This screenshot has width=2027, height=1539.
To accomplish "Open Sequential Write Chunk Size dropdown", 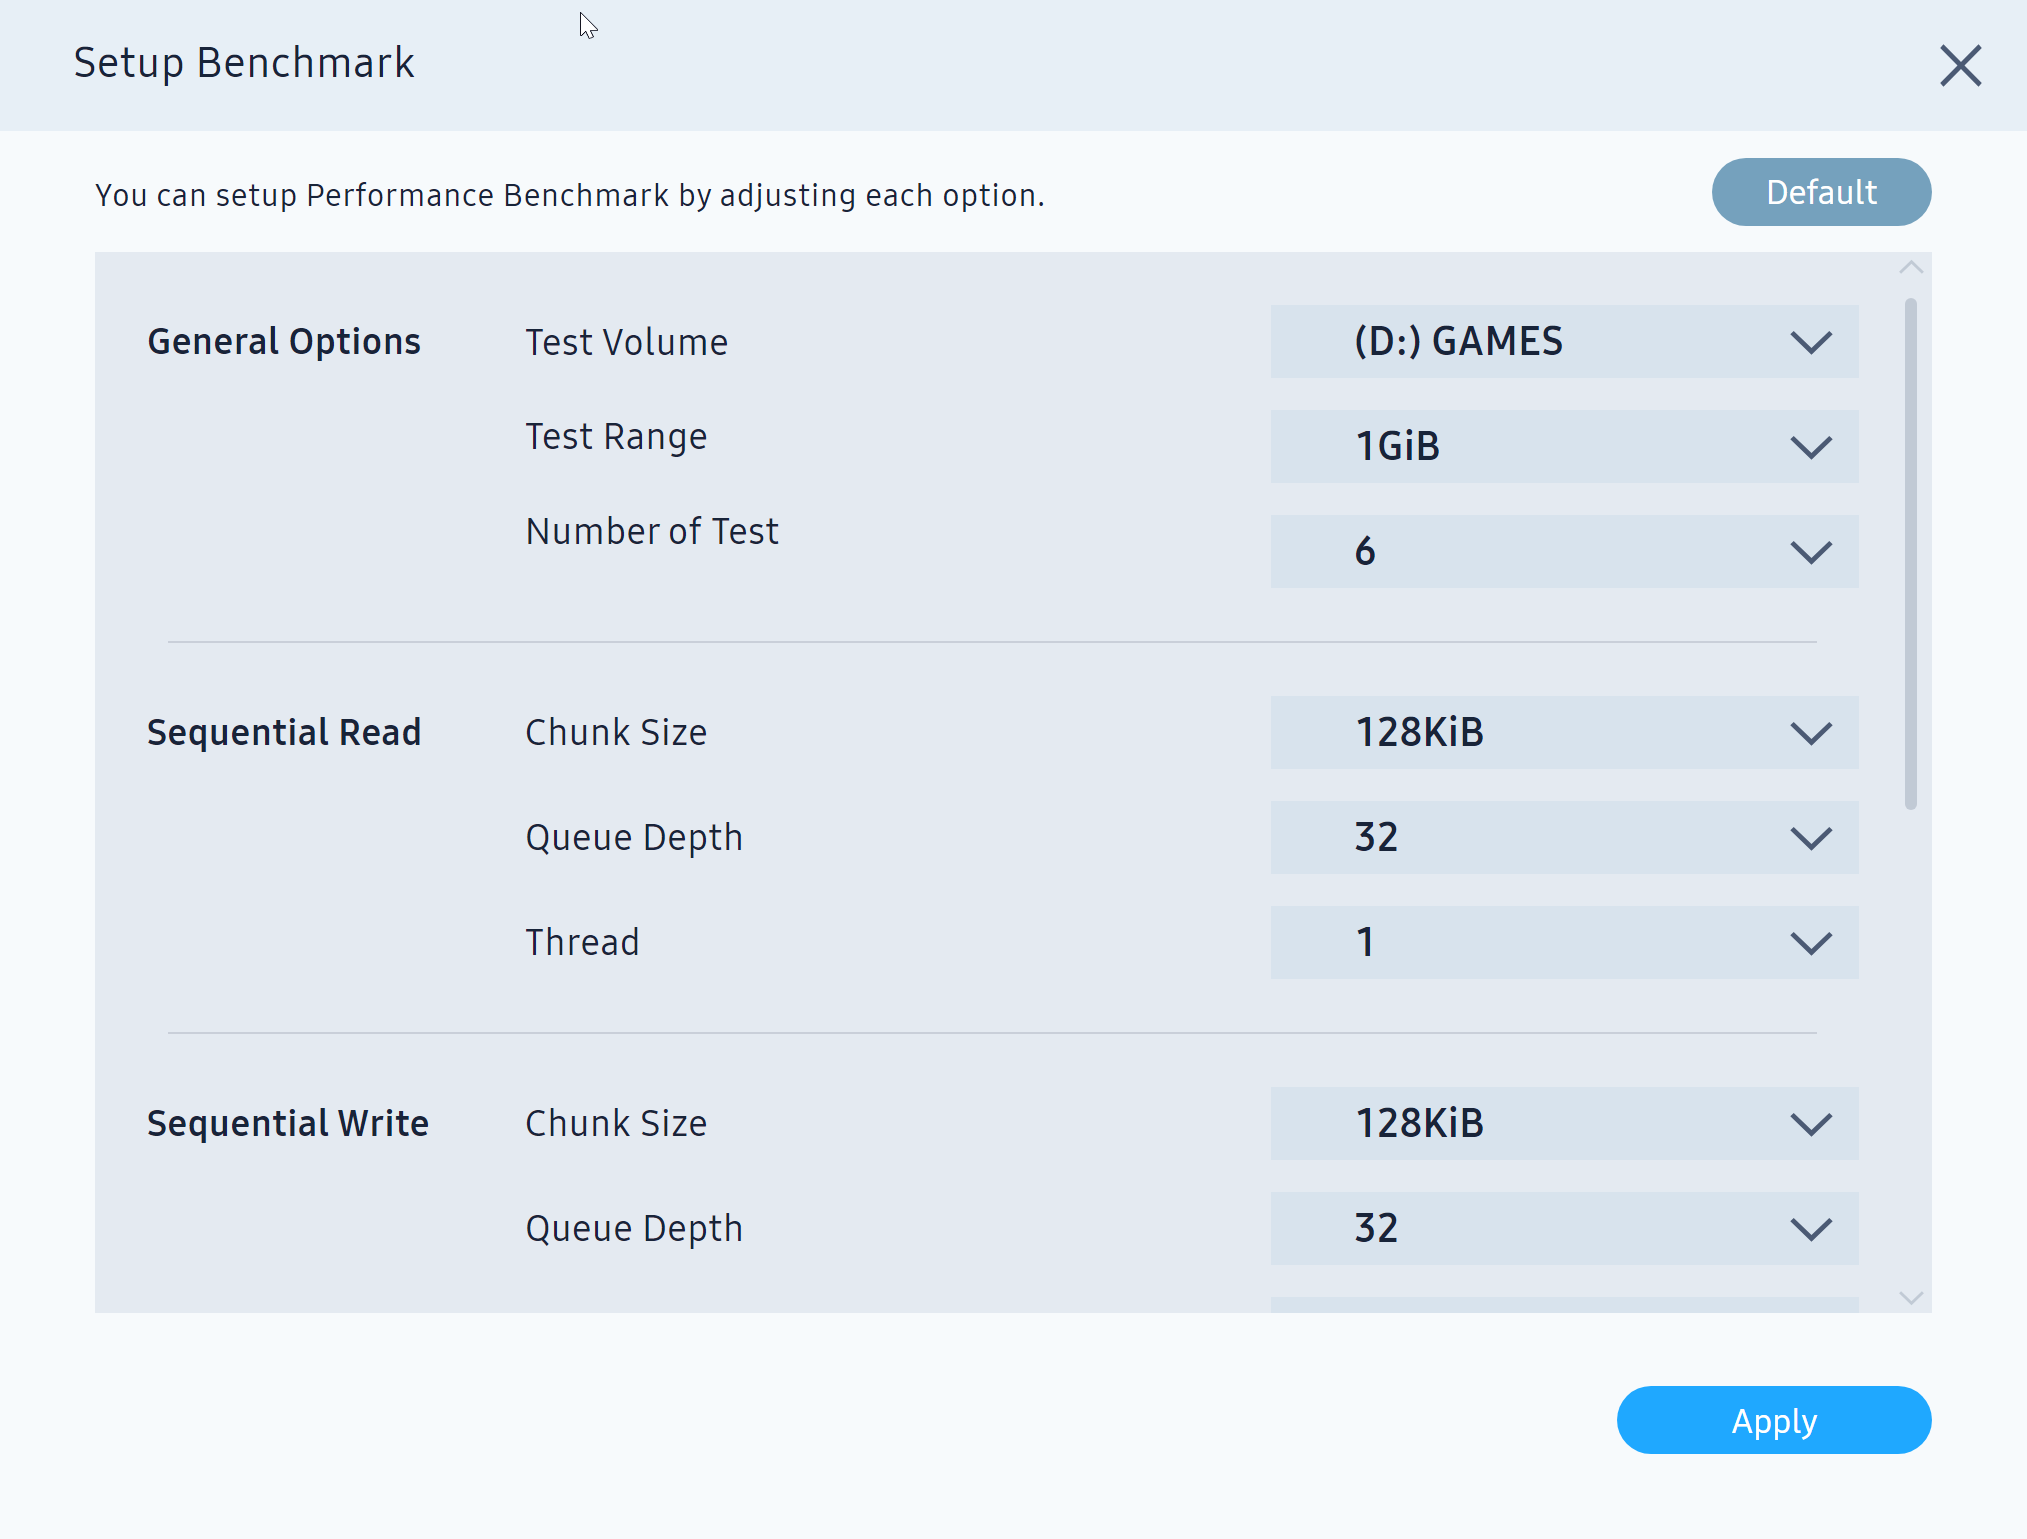I will pos(1563,1124).
